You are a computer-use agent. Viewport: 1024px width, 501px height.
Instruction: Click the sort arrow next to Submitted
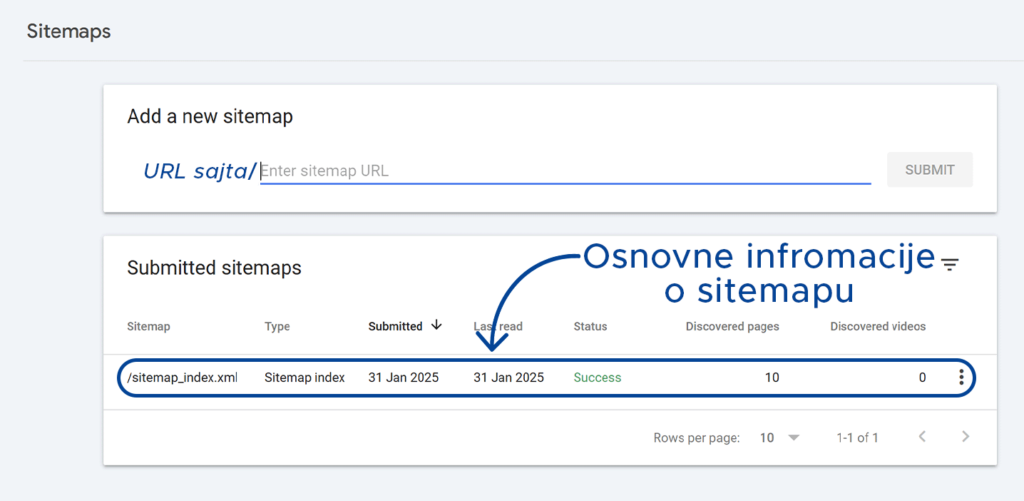point(437,325)
